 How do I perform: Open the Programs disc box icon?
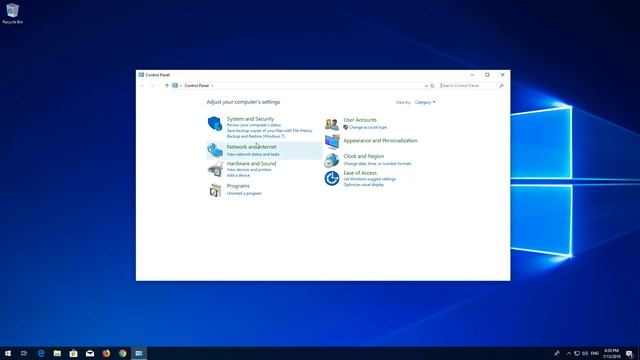coord(215,190)
